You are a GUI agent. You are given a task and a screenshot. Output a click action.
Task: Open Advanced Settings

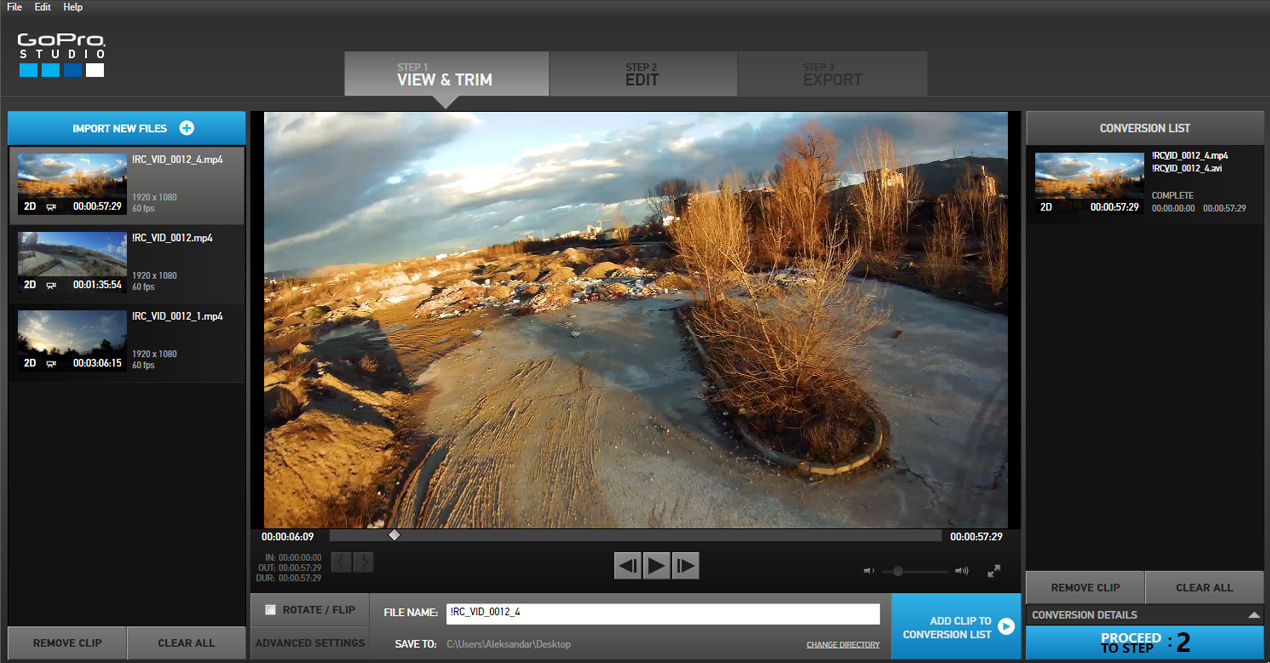pos(309,643)
